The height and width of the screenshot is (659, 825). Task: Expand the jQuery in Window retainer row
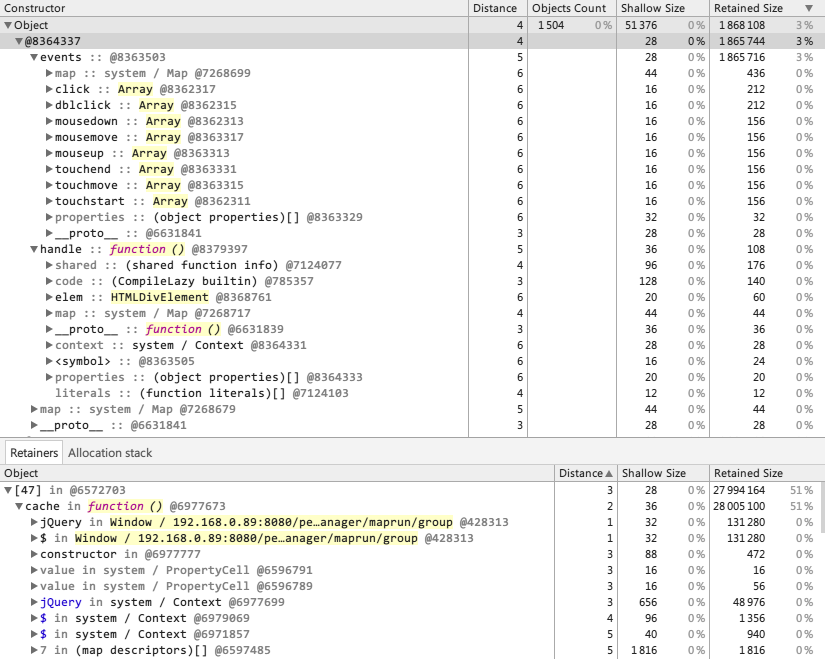pos(34,522)
